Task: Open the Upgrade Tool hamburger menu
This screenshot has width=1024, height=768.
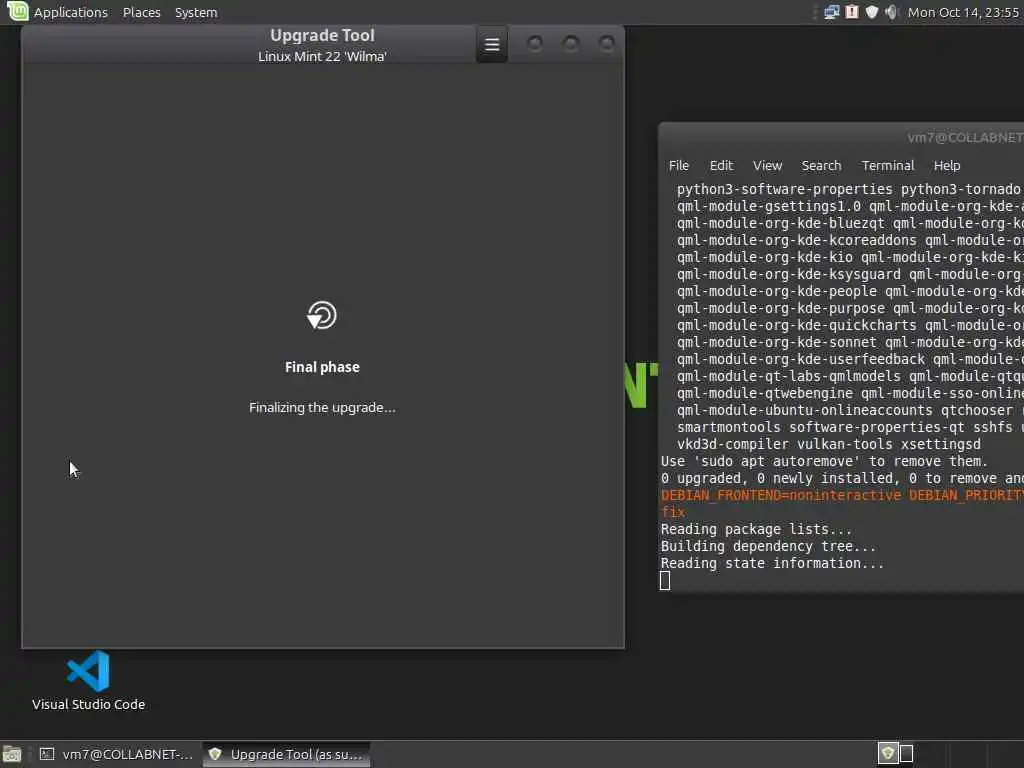Action: click(x=492, y=44)
